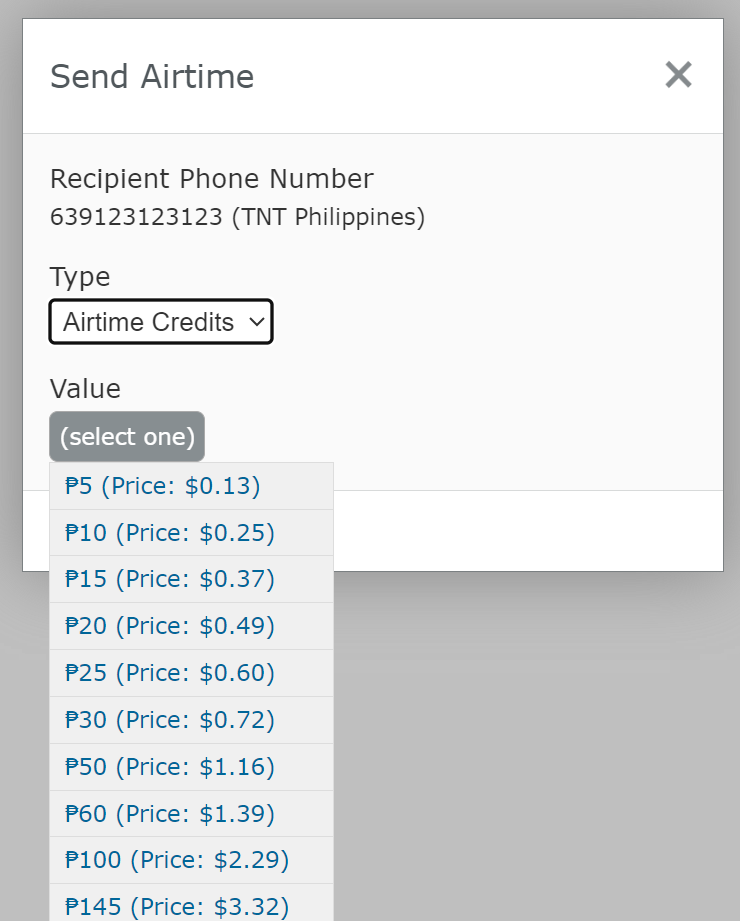Image resolution: width=740 pixels, height=921 pixels.
Task: Close the Send Airtime dialog
Action: [x=678, y=75]
